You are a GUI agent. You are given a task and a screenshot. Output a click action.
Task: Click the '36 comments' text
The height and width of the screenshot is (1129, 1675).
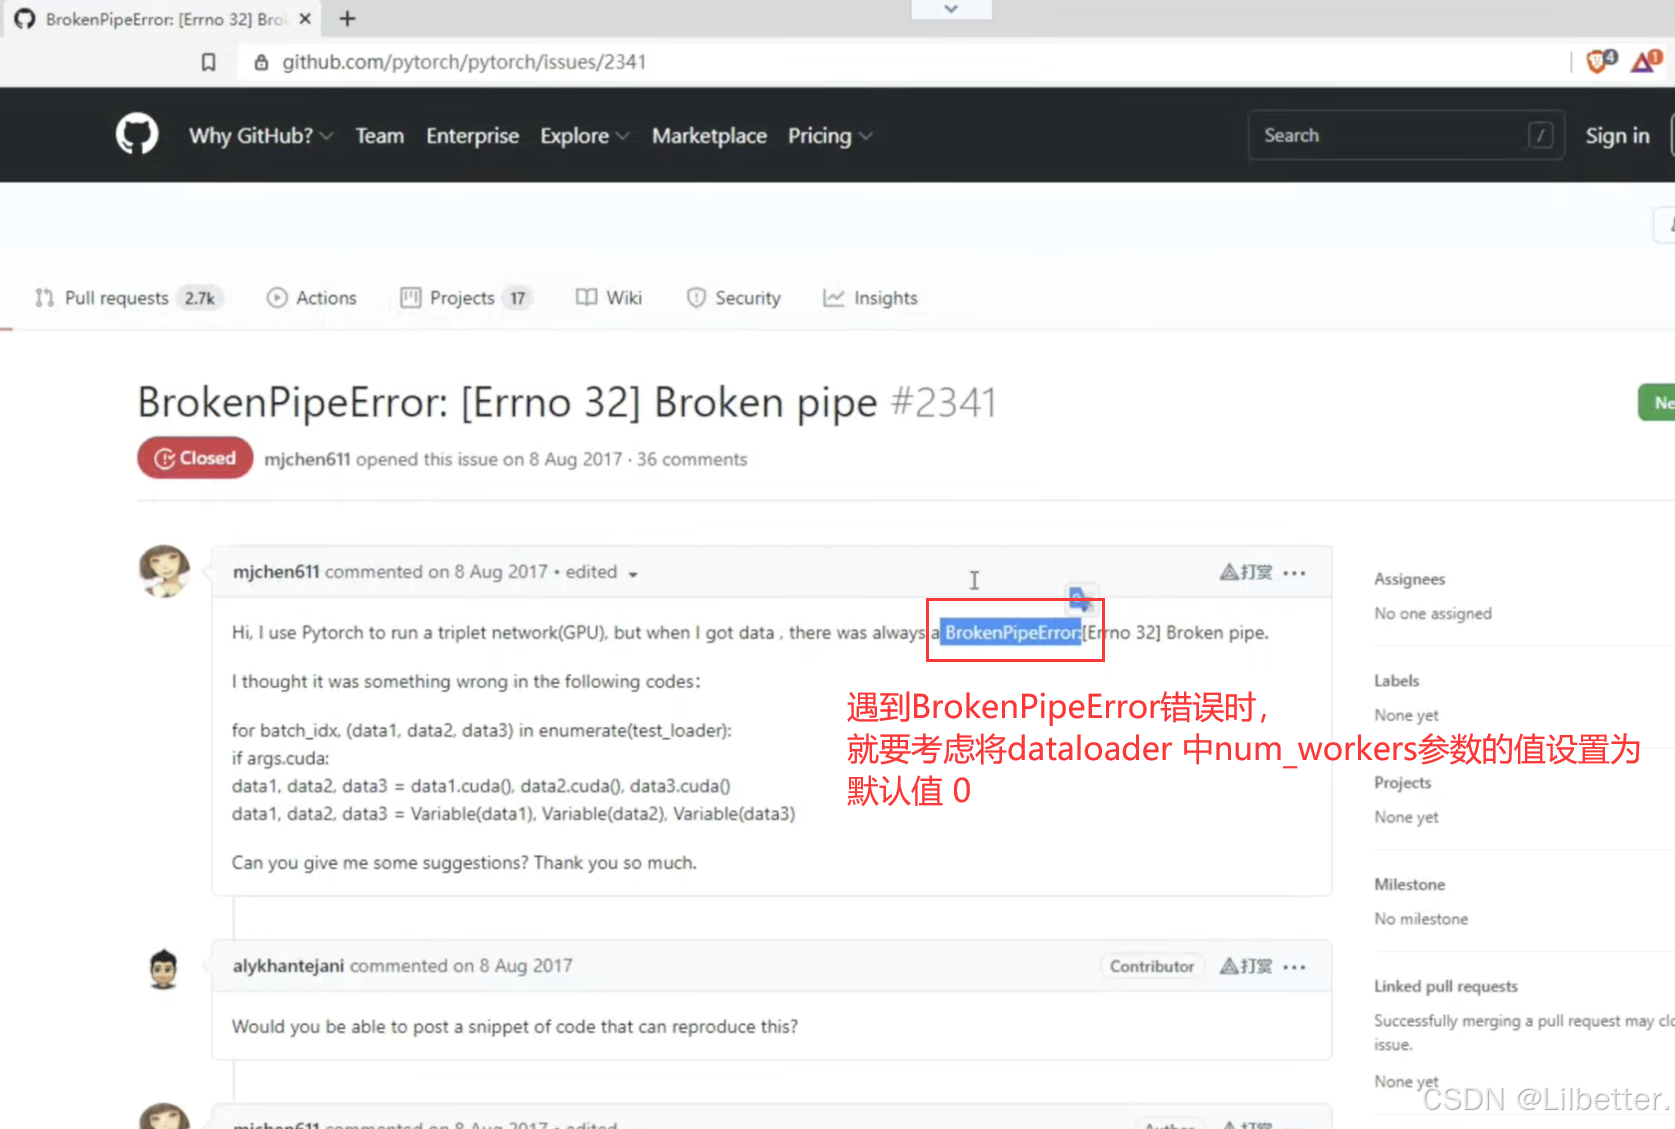click(692, 459)
